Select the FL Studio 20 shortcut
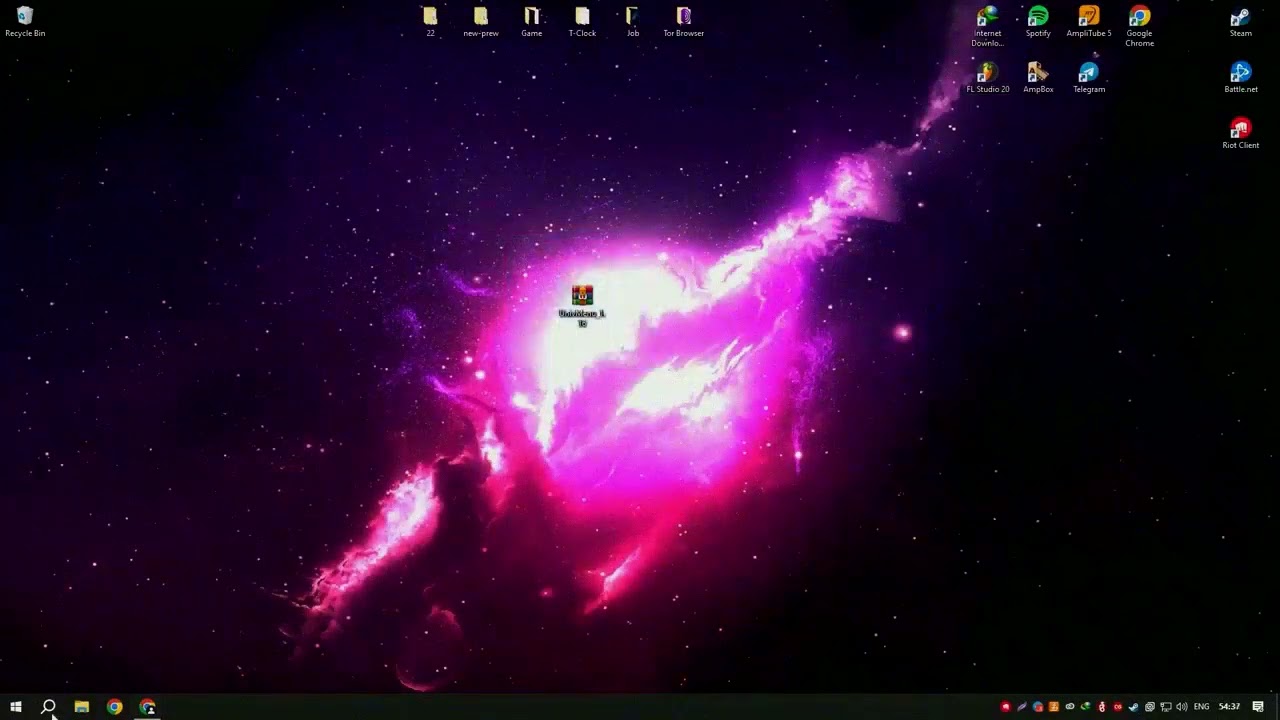 click(988, 78)
